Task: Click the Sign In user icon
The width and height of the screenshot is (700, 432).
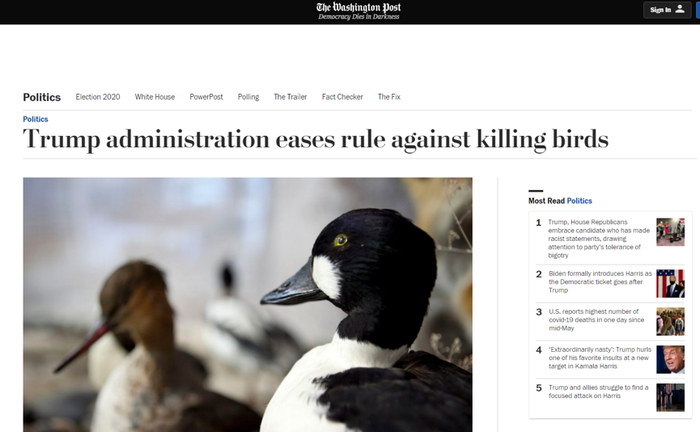Action: pos(679,9)
